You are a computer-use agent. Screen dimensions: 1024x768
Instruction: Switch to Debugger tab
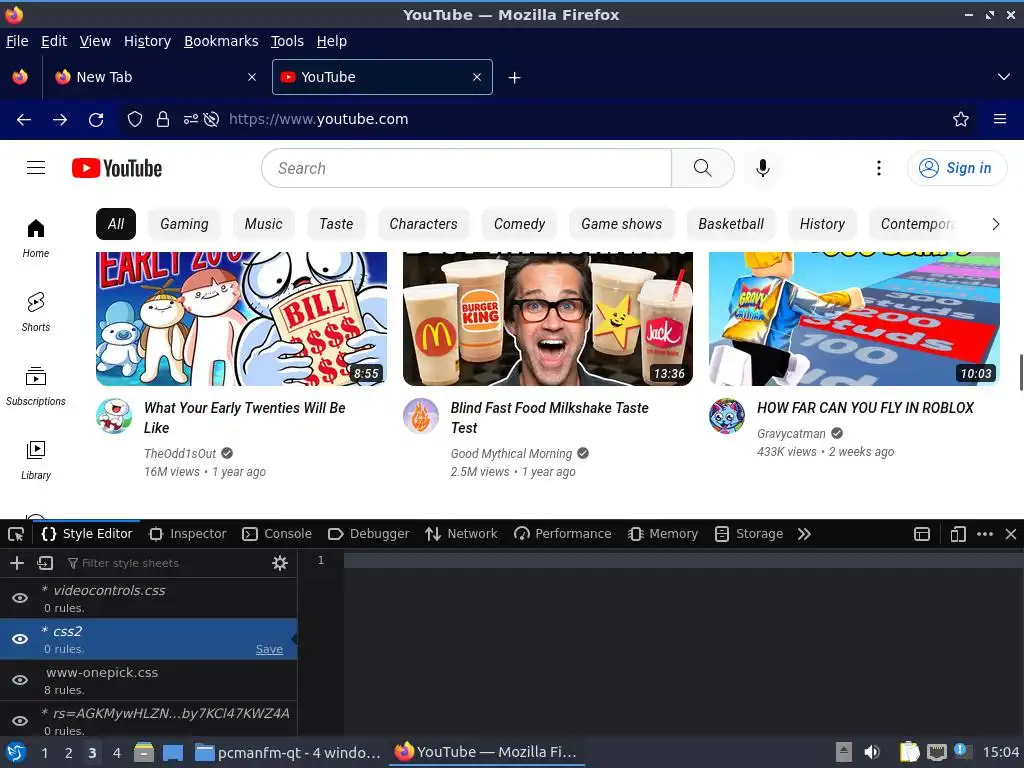(x=369, y=534)
